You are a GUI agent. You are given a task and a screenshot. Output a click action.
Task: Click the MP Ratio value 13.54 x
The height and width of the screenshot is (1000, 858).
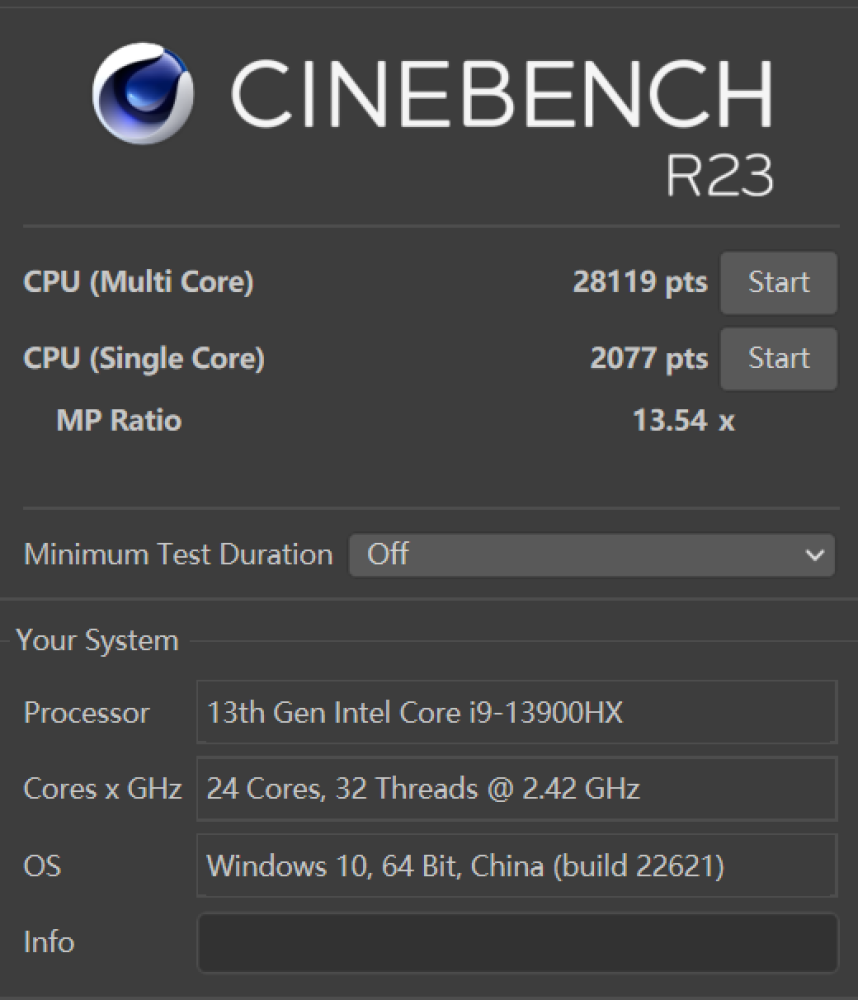tap(683, 421)
